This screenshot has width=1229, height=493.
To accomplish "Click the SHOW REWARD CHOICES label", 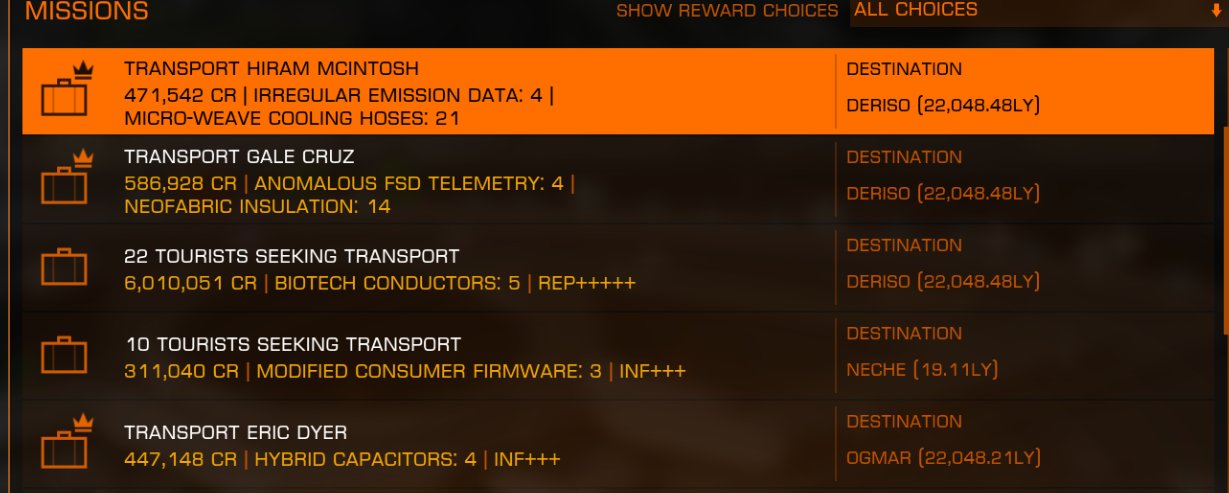I will 727,11.
